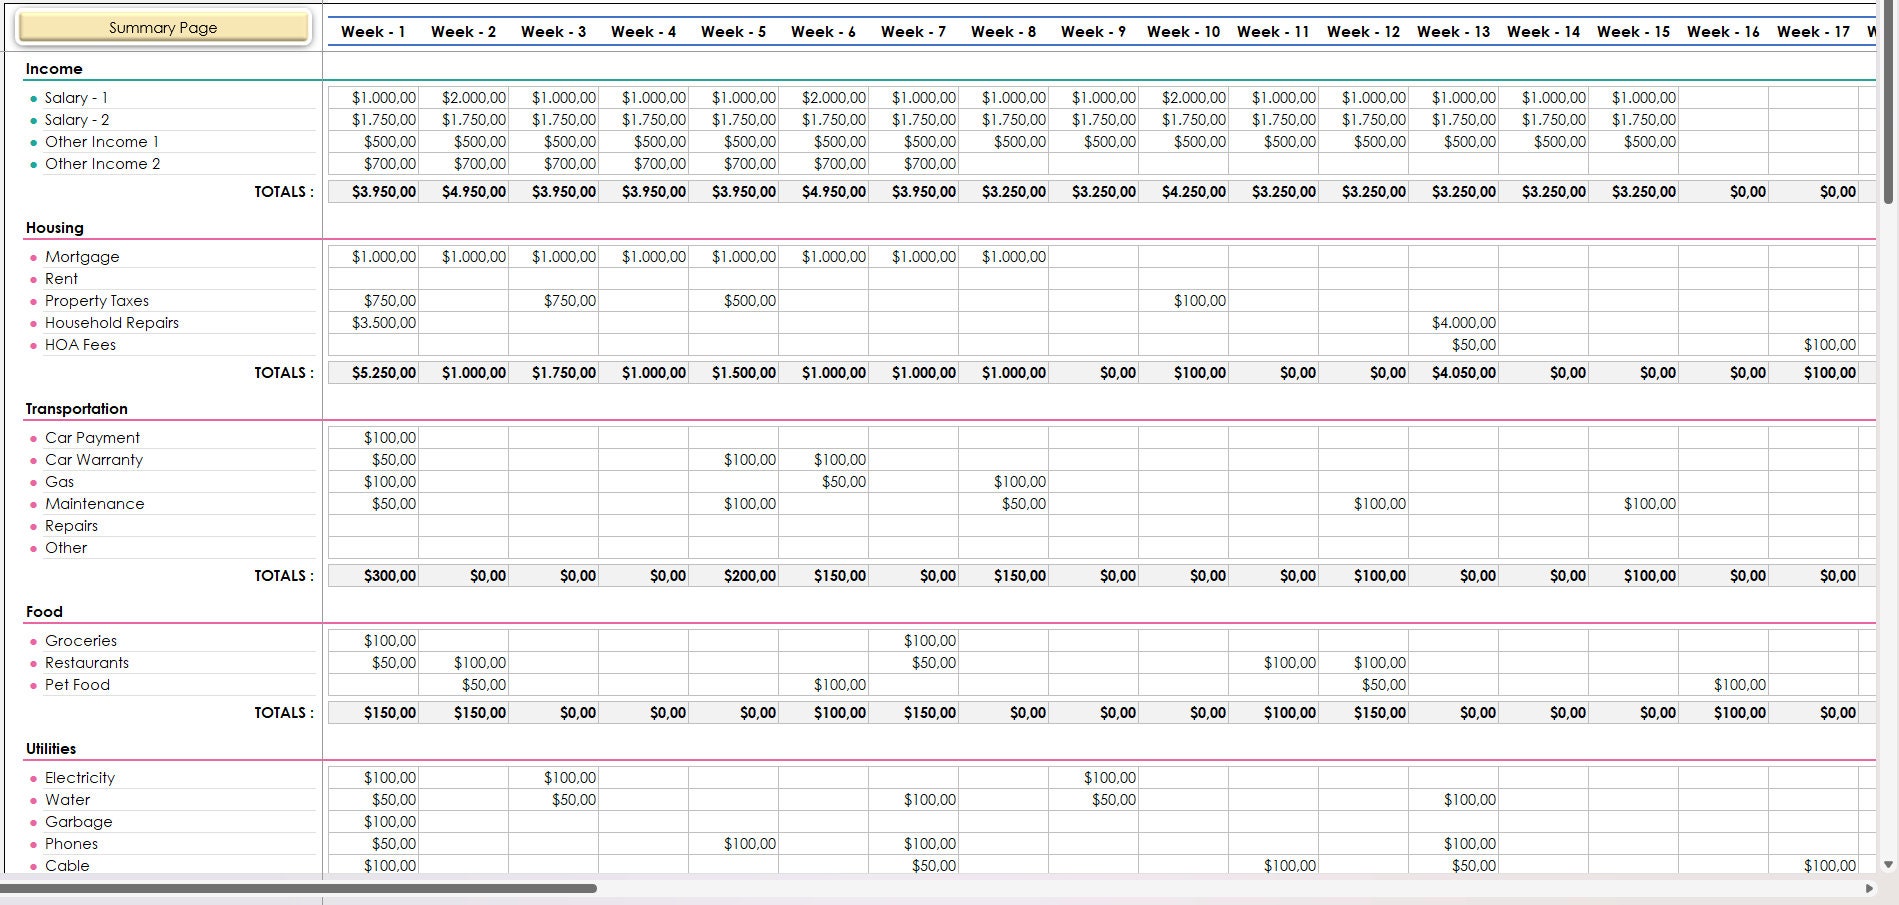This screenshot has height=905, width=1899.
Task: Click Mortgage $1.000,00 cell in Week 8
Action: (1004, 257)
